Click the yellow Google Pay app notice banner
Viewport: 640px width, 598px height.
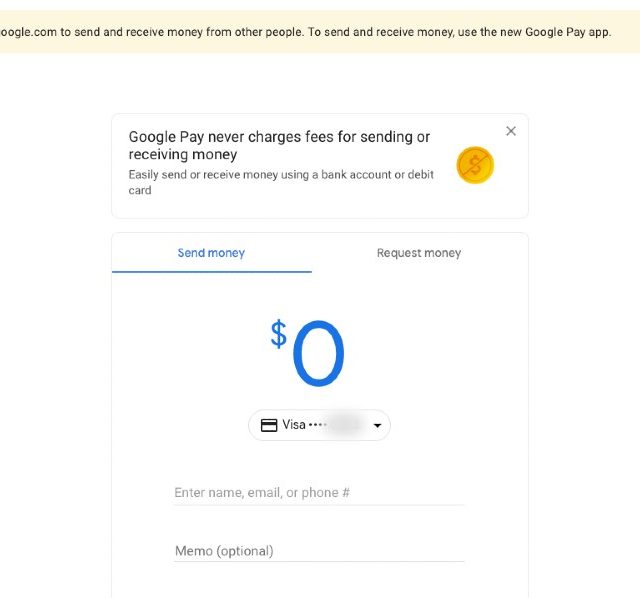320,32
